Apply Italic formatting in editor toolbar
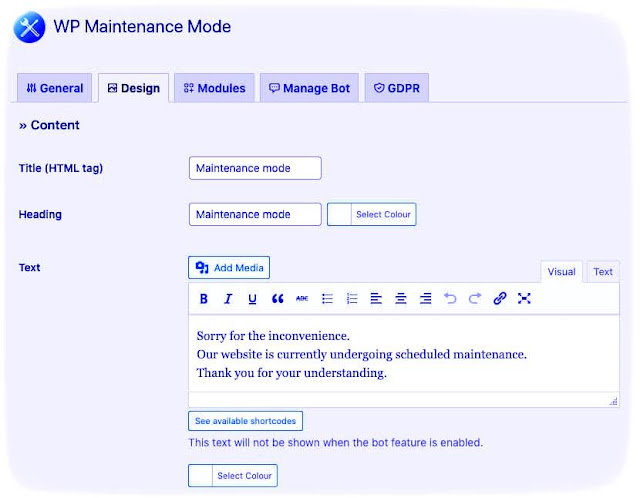 tap(228, 299)
